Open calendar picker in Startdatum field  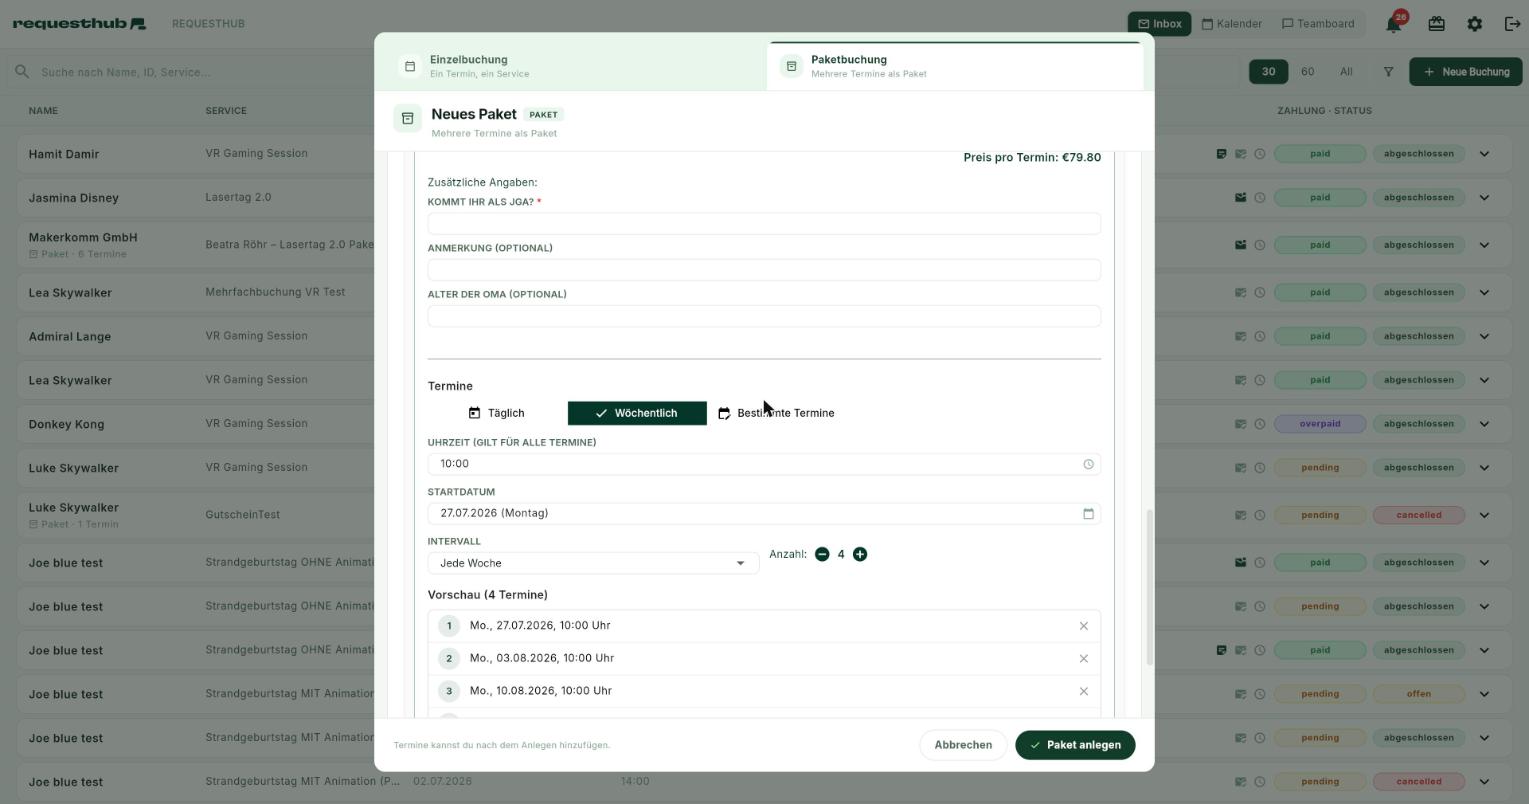(1088, 514)
